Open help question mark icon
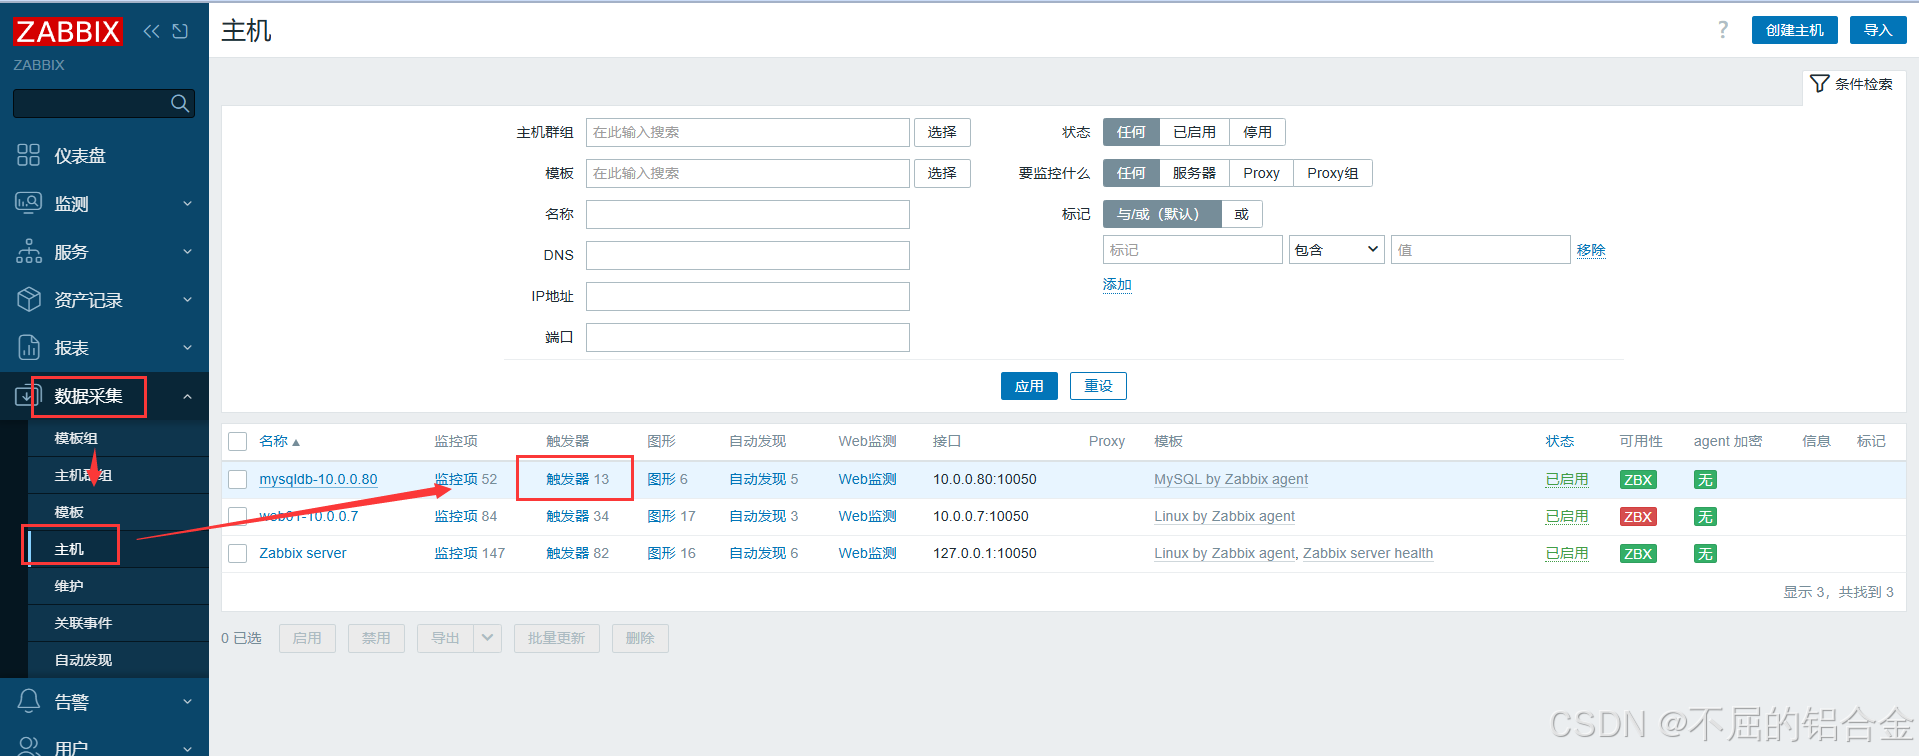The height and width of the screenshot is (756, 1919). [x=1723, y=30]
